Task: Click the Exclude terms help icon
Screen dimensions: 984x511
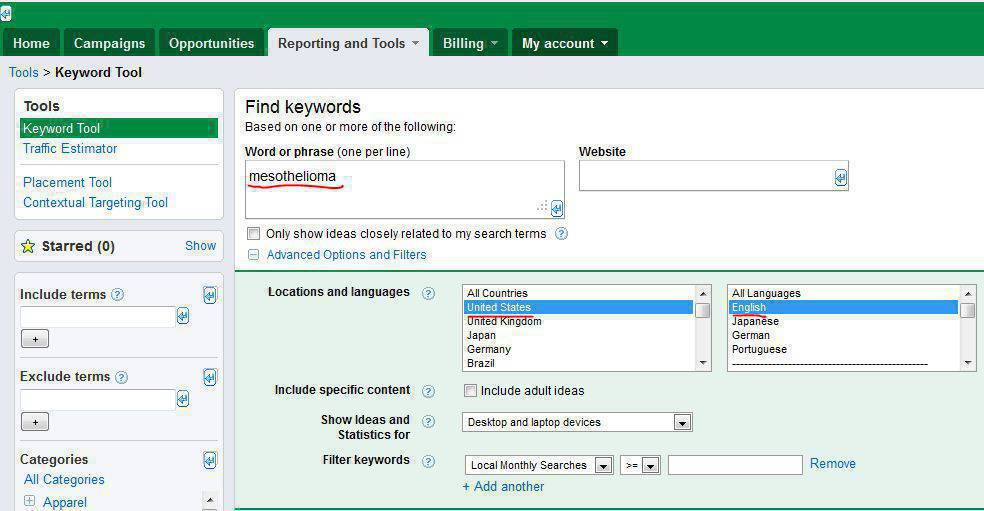Action: pos(122,377)
